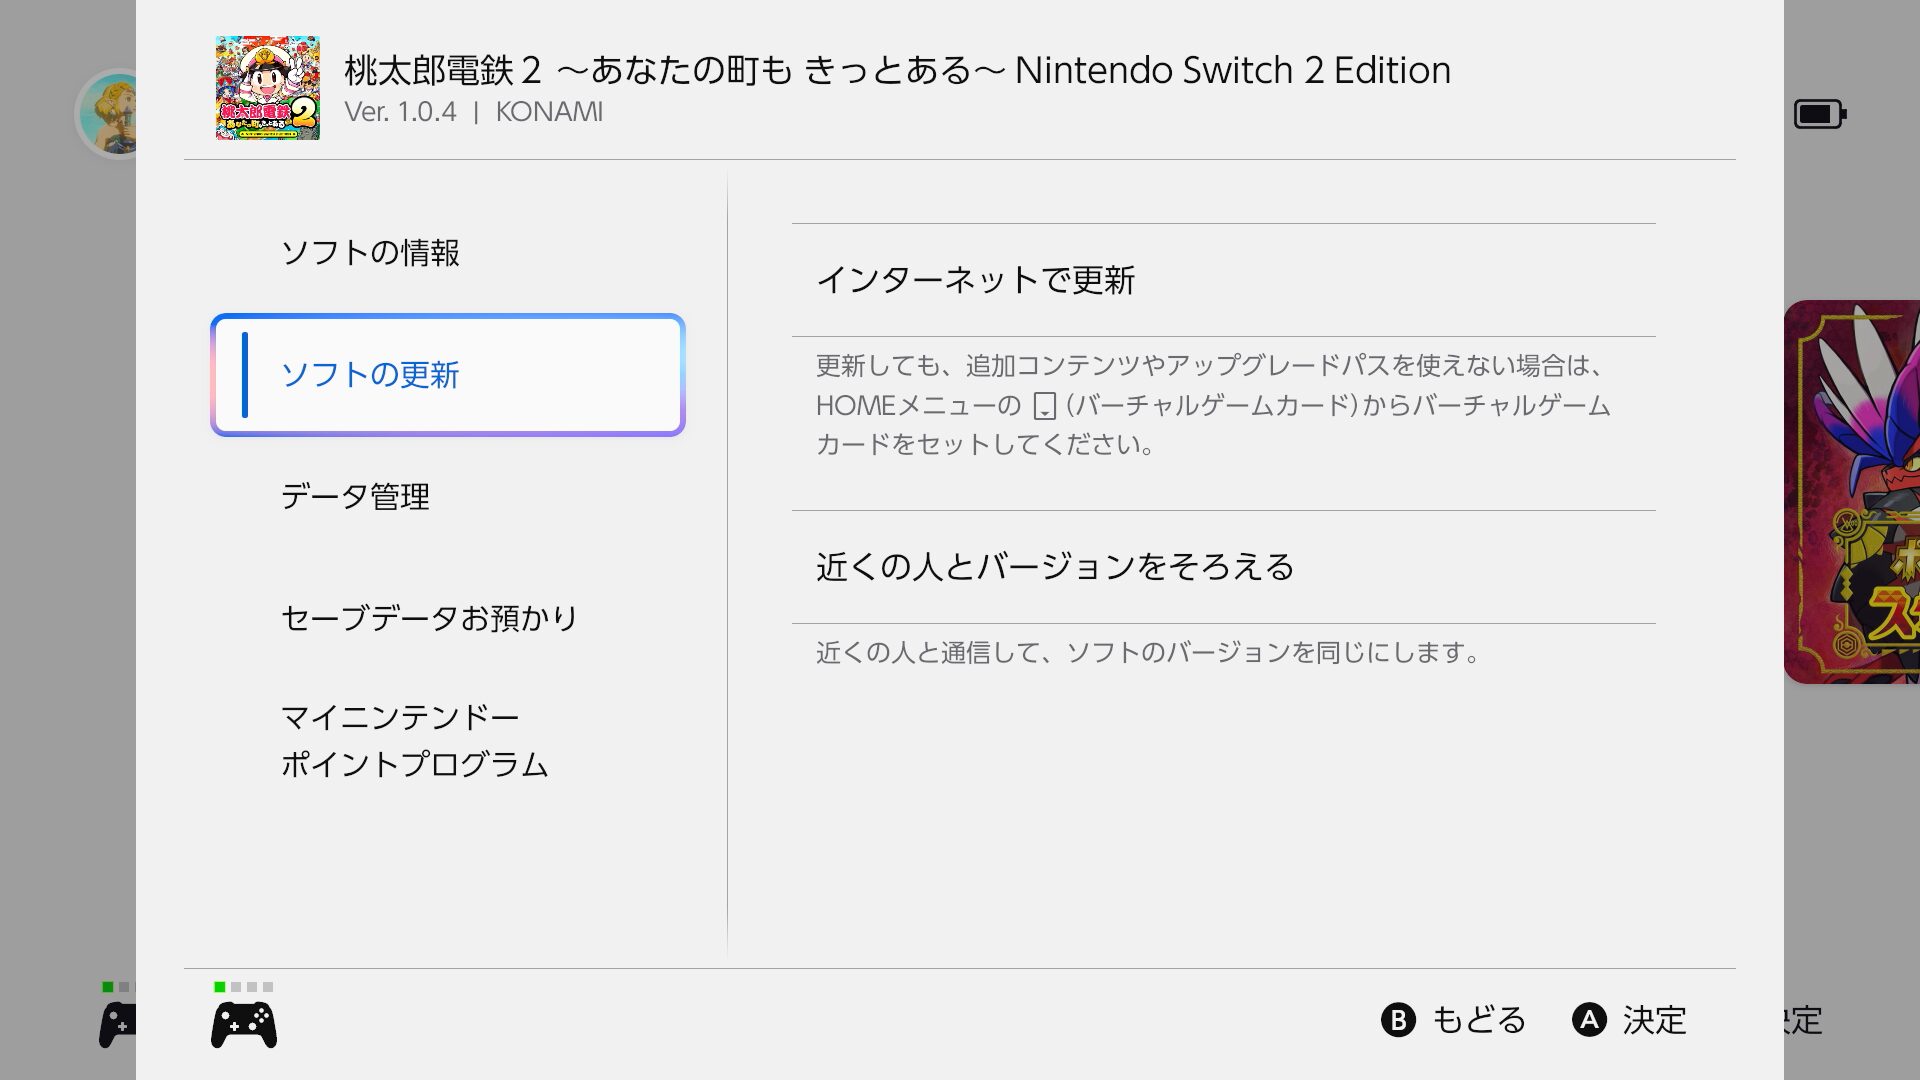Open the ソフトの情報 menu item
Viewport: 1920px width, 1080px height.
(x=370, y=253)
